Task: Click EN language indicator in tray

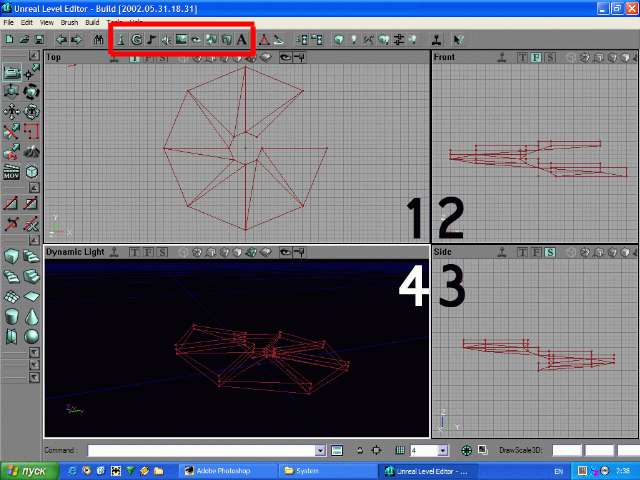Action: pyautogui.click(x=558, y=471)
